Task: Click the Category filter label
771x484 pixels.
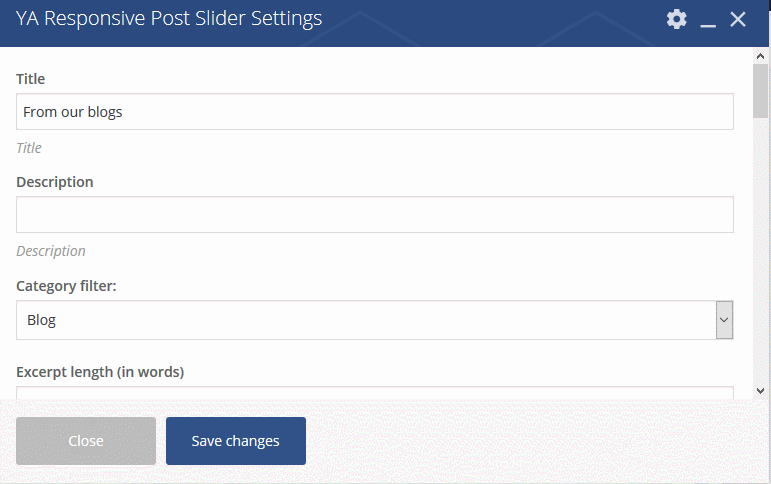Action: pos(66,286)
